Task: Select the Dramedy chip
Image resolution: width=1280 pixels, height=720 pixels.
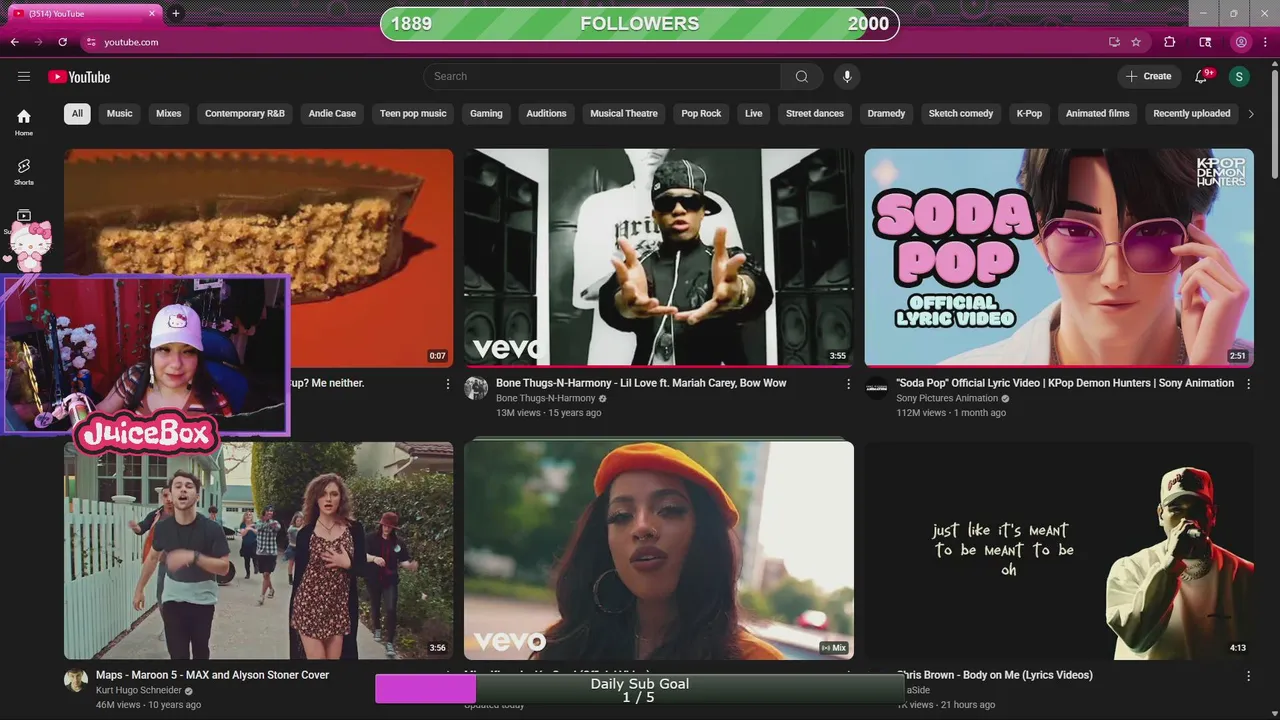Action: click(x=886, y=114)
